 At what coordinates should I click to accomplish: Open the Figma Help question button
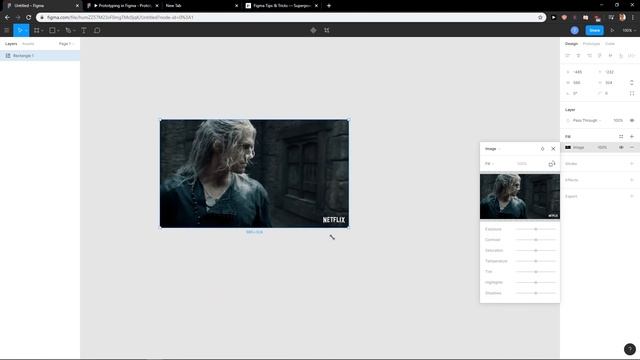629,349
